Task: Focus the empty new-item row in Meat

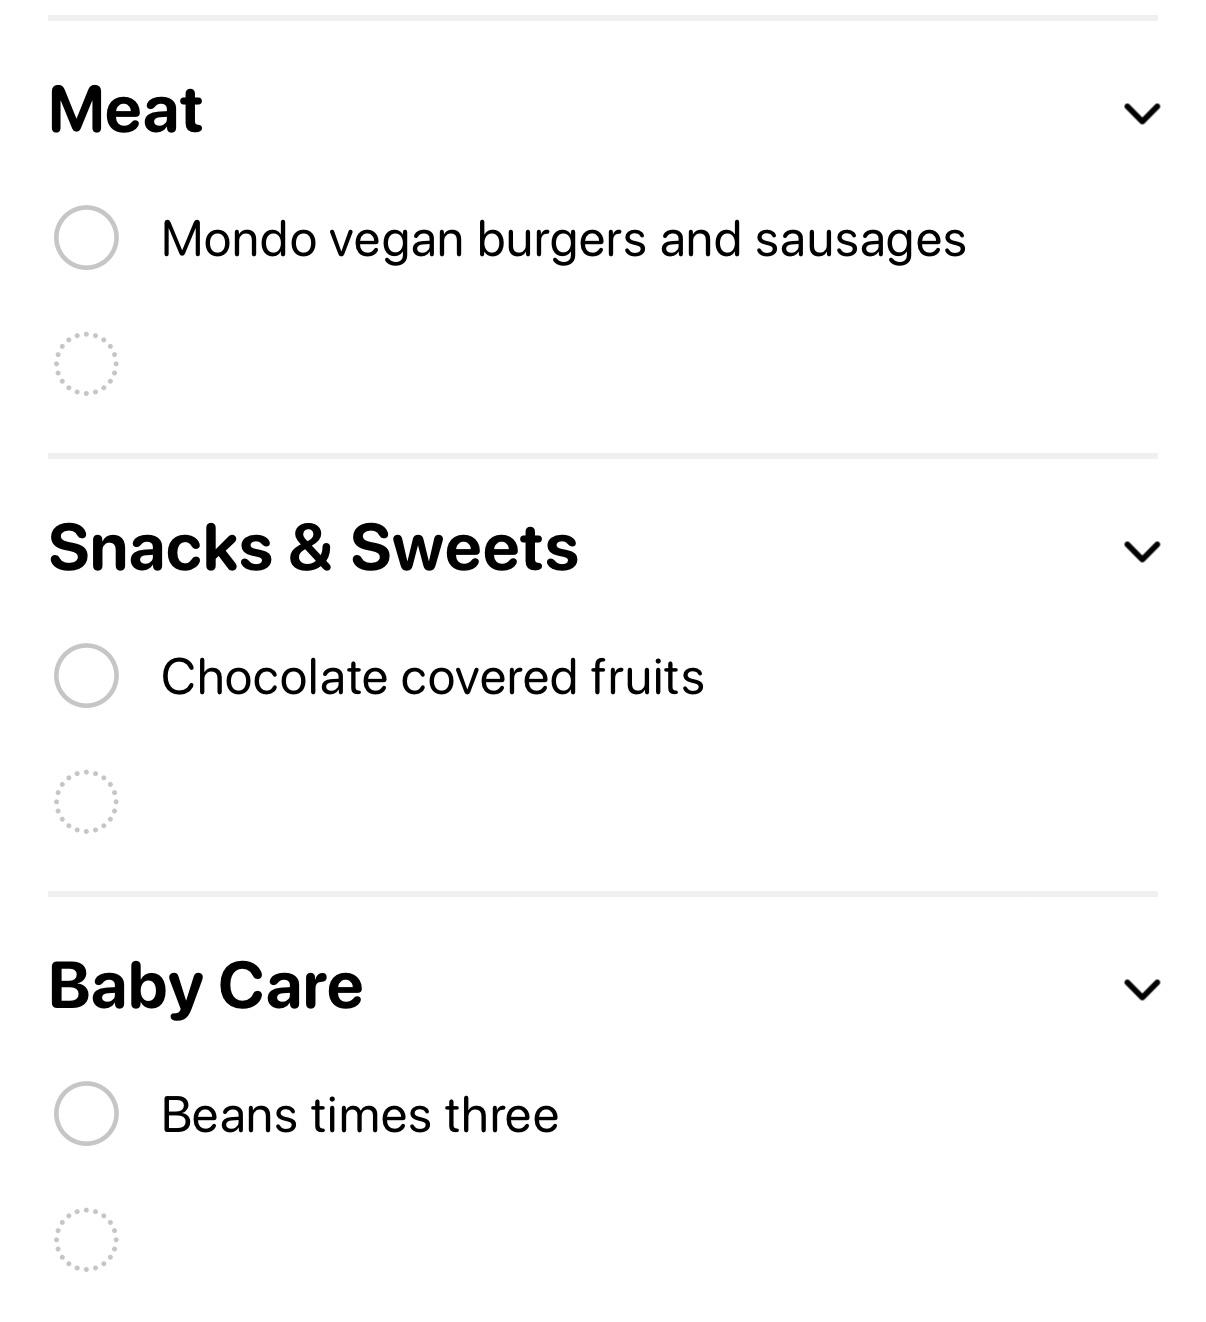Action: (x=603, y=364)
